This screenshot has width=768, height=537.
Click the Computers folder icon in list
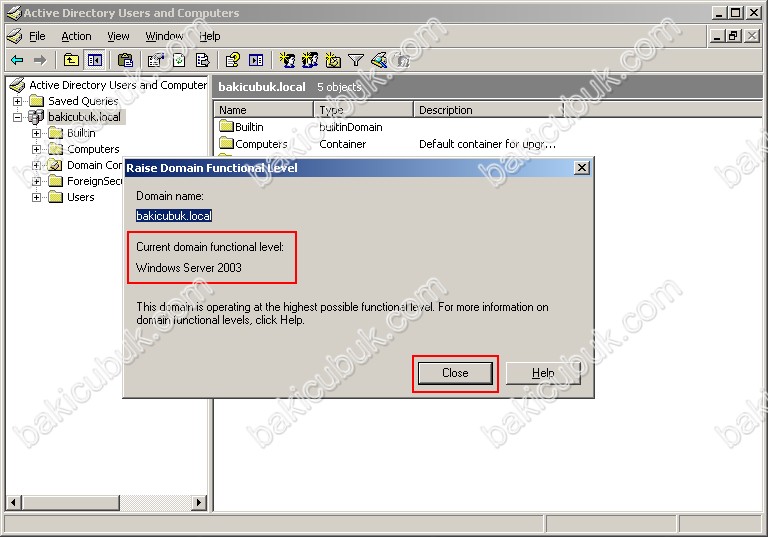point(226,144)
